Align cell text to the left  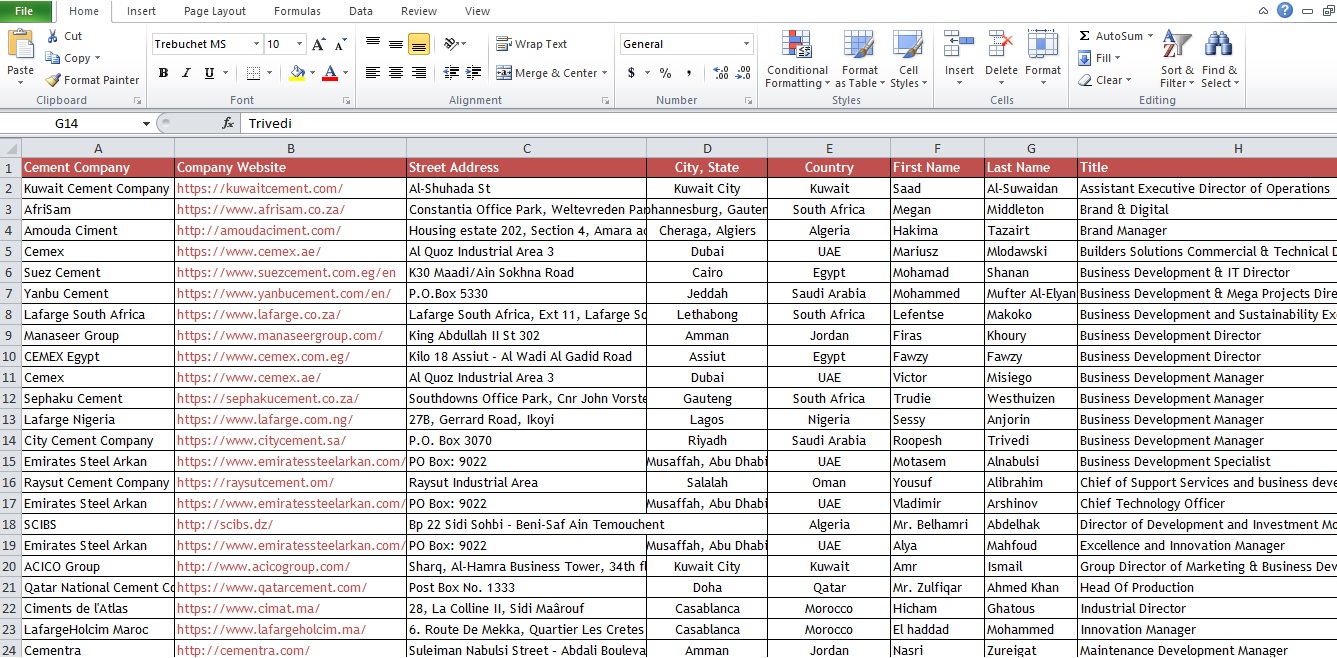coord(373,73)
